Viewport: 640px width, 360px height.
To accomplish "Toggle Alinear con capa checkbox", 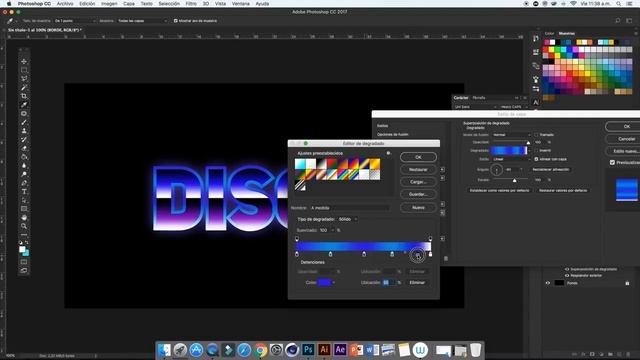I will [x=536, y=159].
